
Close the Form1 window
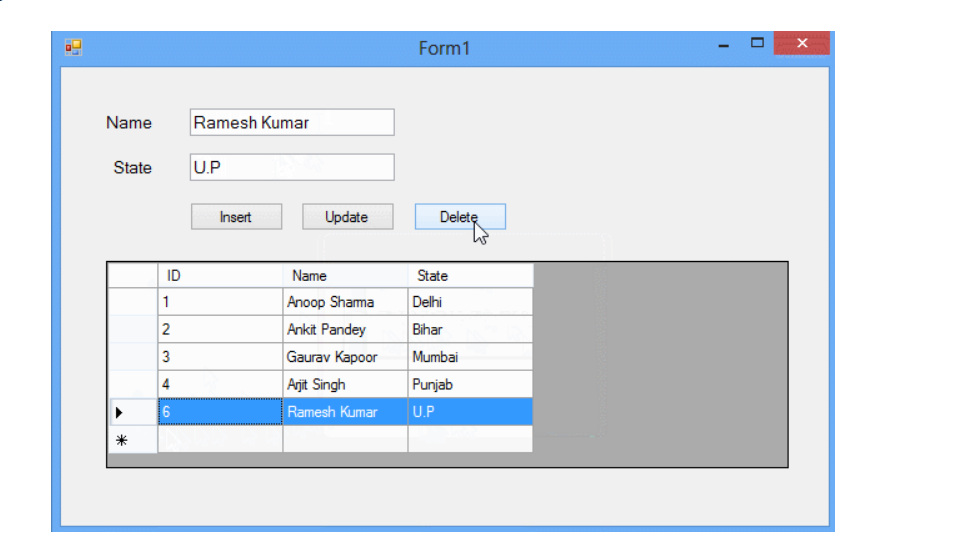802,44
